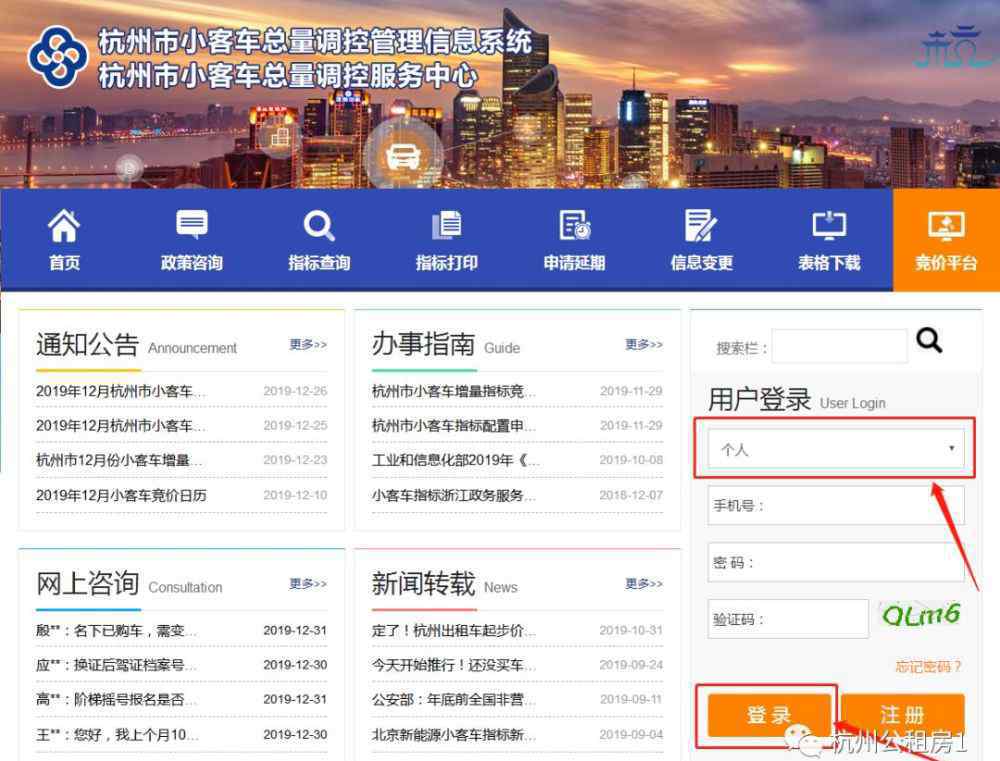The height and width of the screenshot is (761, 1000).
Task: Open 指标打印 document icon
Action: tap(446, 226)
